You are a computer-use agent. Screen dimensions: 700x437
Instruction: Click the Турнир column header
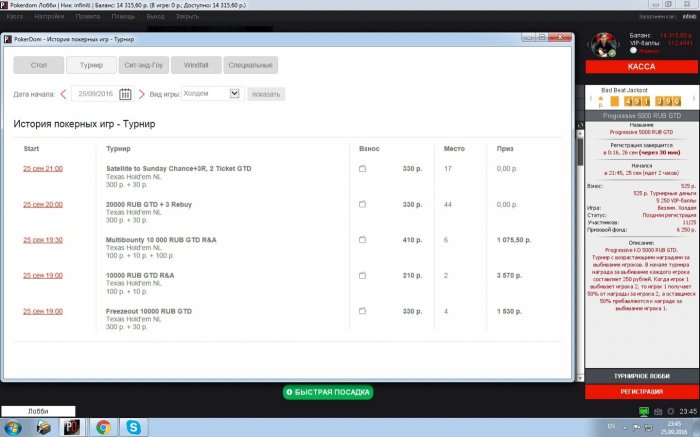point(118,149)
